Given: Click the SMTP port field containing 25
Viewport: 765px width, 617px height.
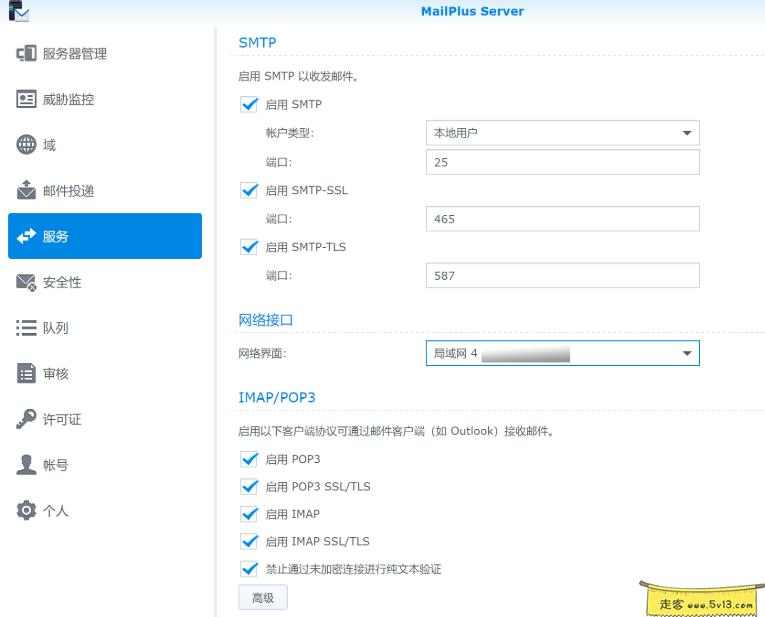Looking at the screenshot, I should coord(561,162).
